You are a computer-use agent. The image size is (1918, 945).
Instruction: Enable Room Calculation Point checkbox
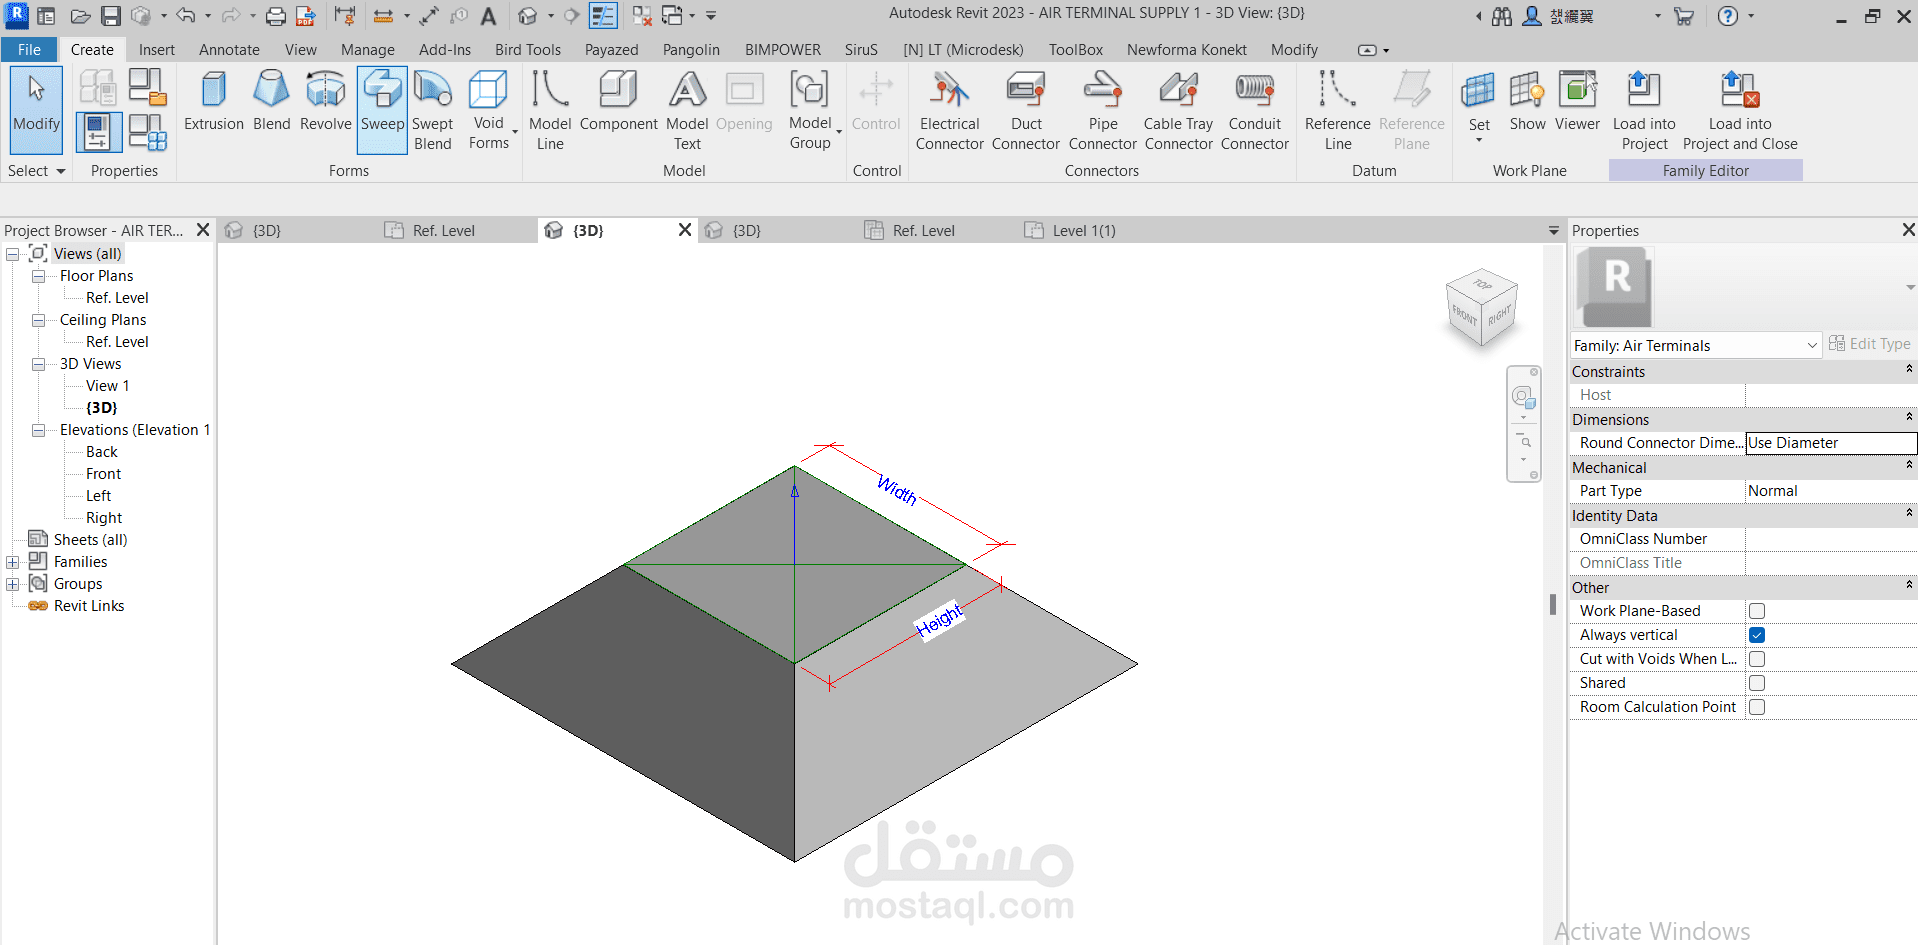point(1757,707)
